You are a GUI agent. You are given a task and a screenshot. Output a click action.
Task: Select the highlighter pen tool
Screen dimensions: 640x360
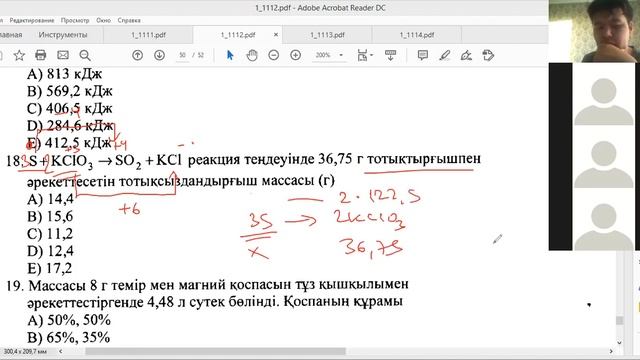444,55
